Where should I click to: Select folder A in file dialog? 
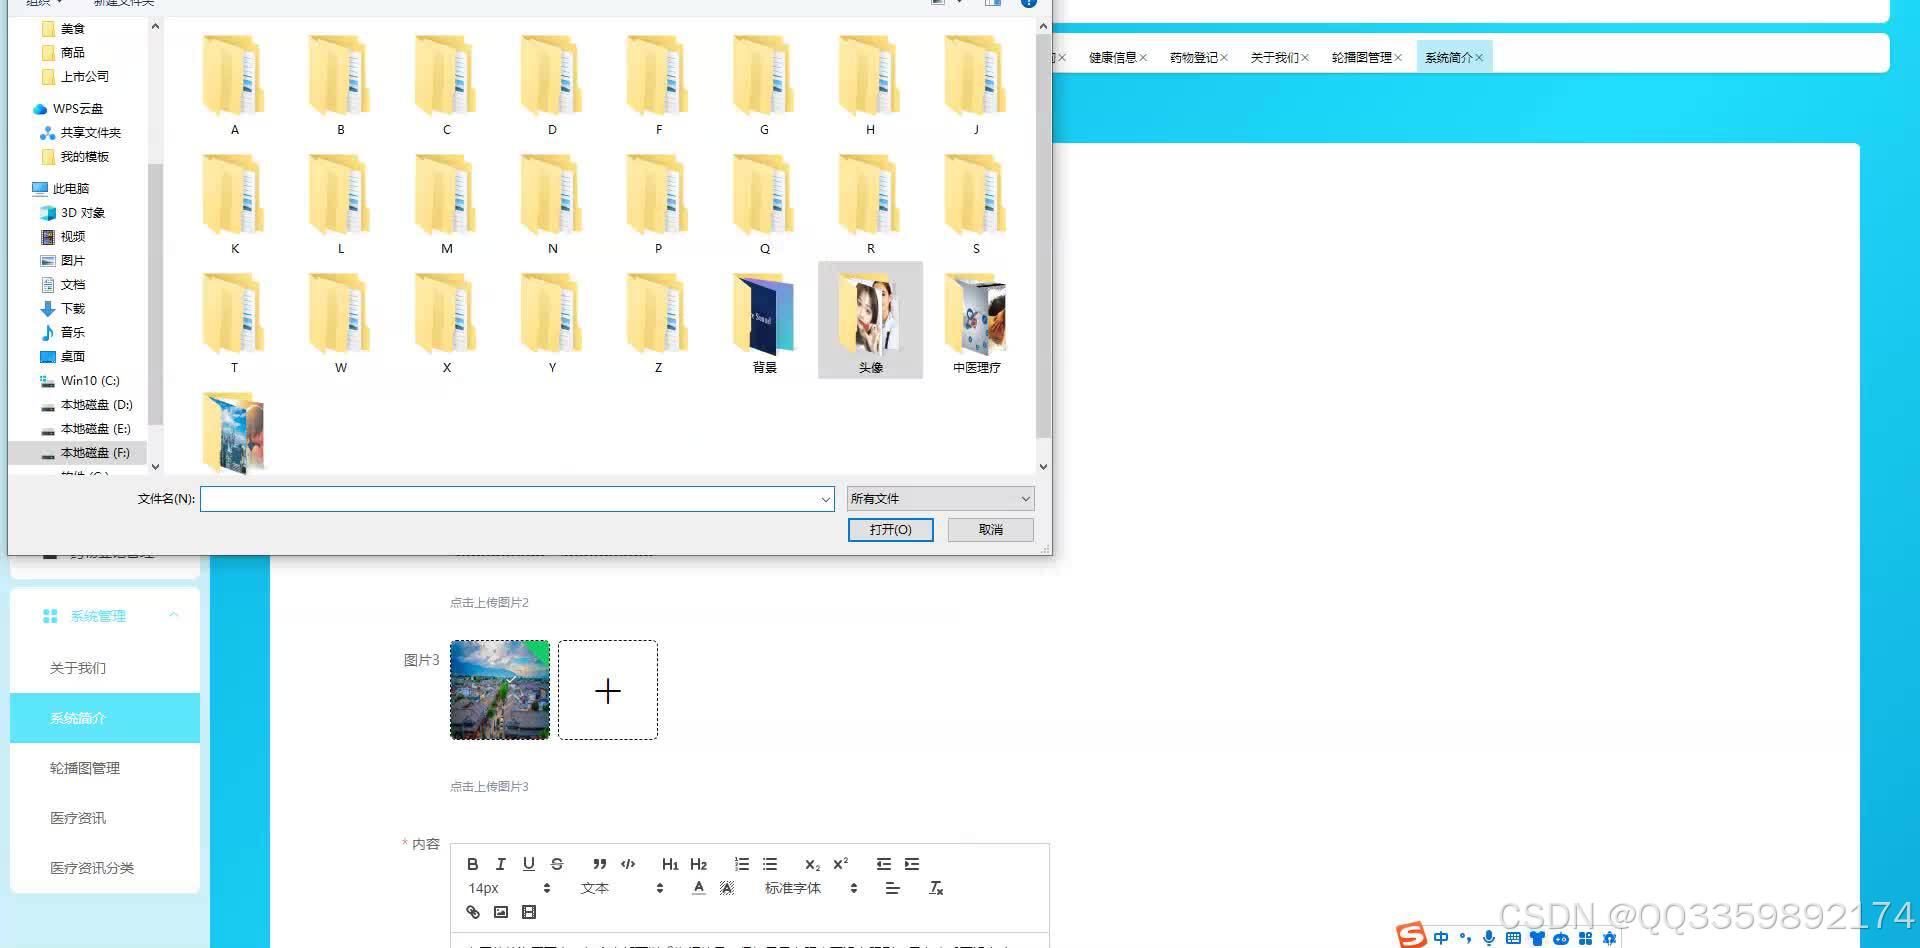[x=234, y=84]
